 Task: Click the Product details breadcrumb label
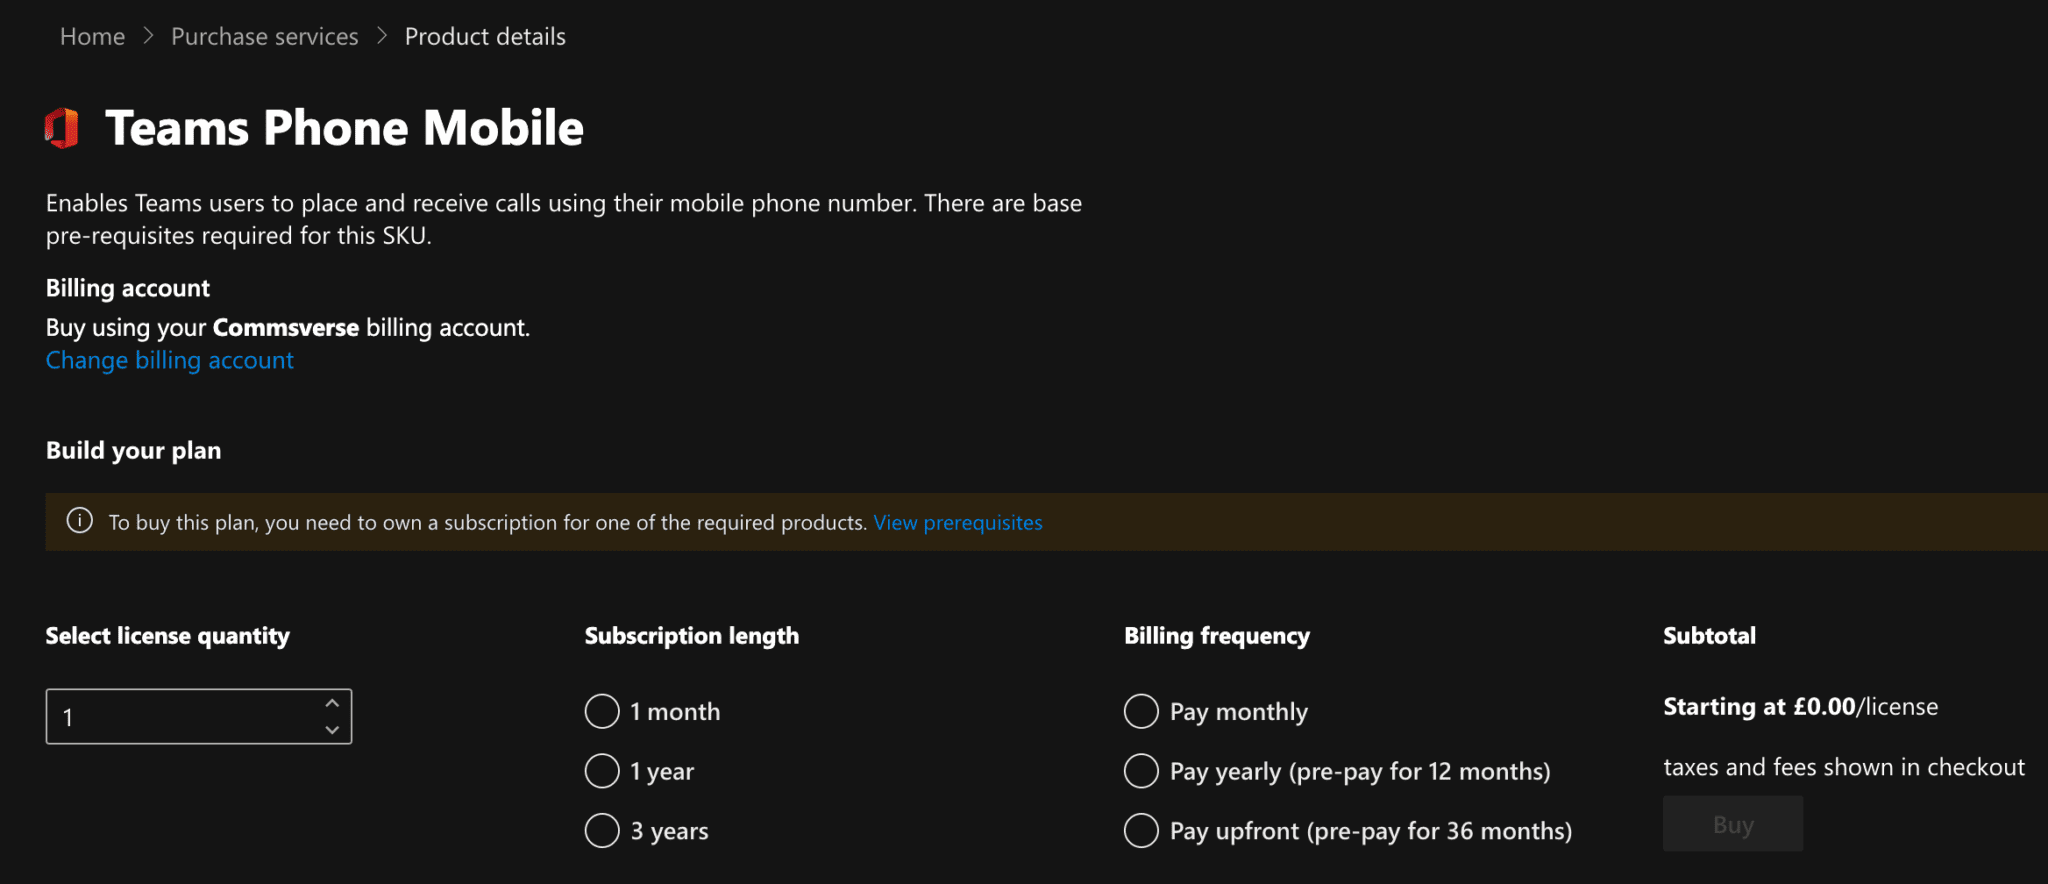coord(485,36)
